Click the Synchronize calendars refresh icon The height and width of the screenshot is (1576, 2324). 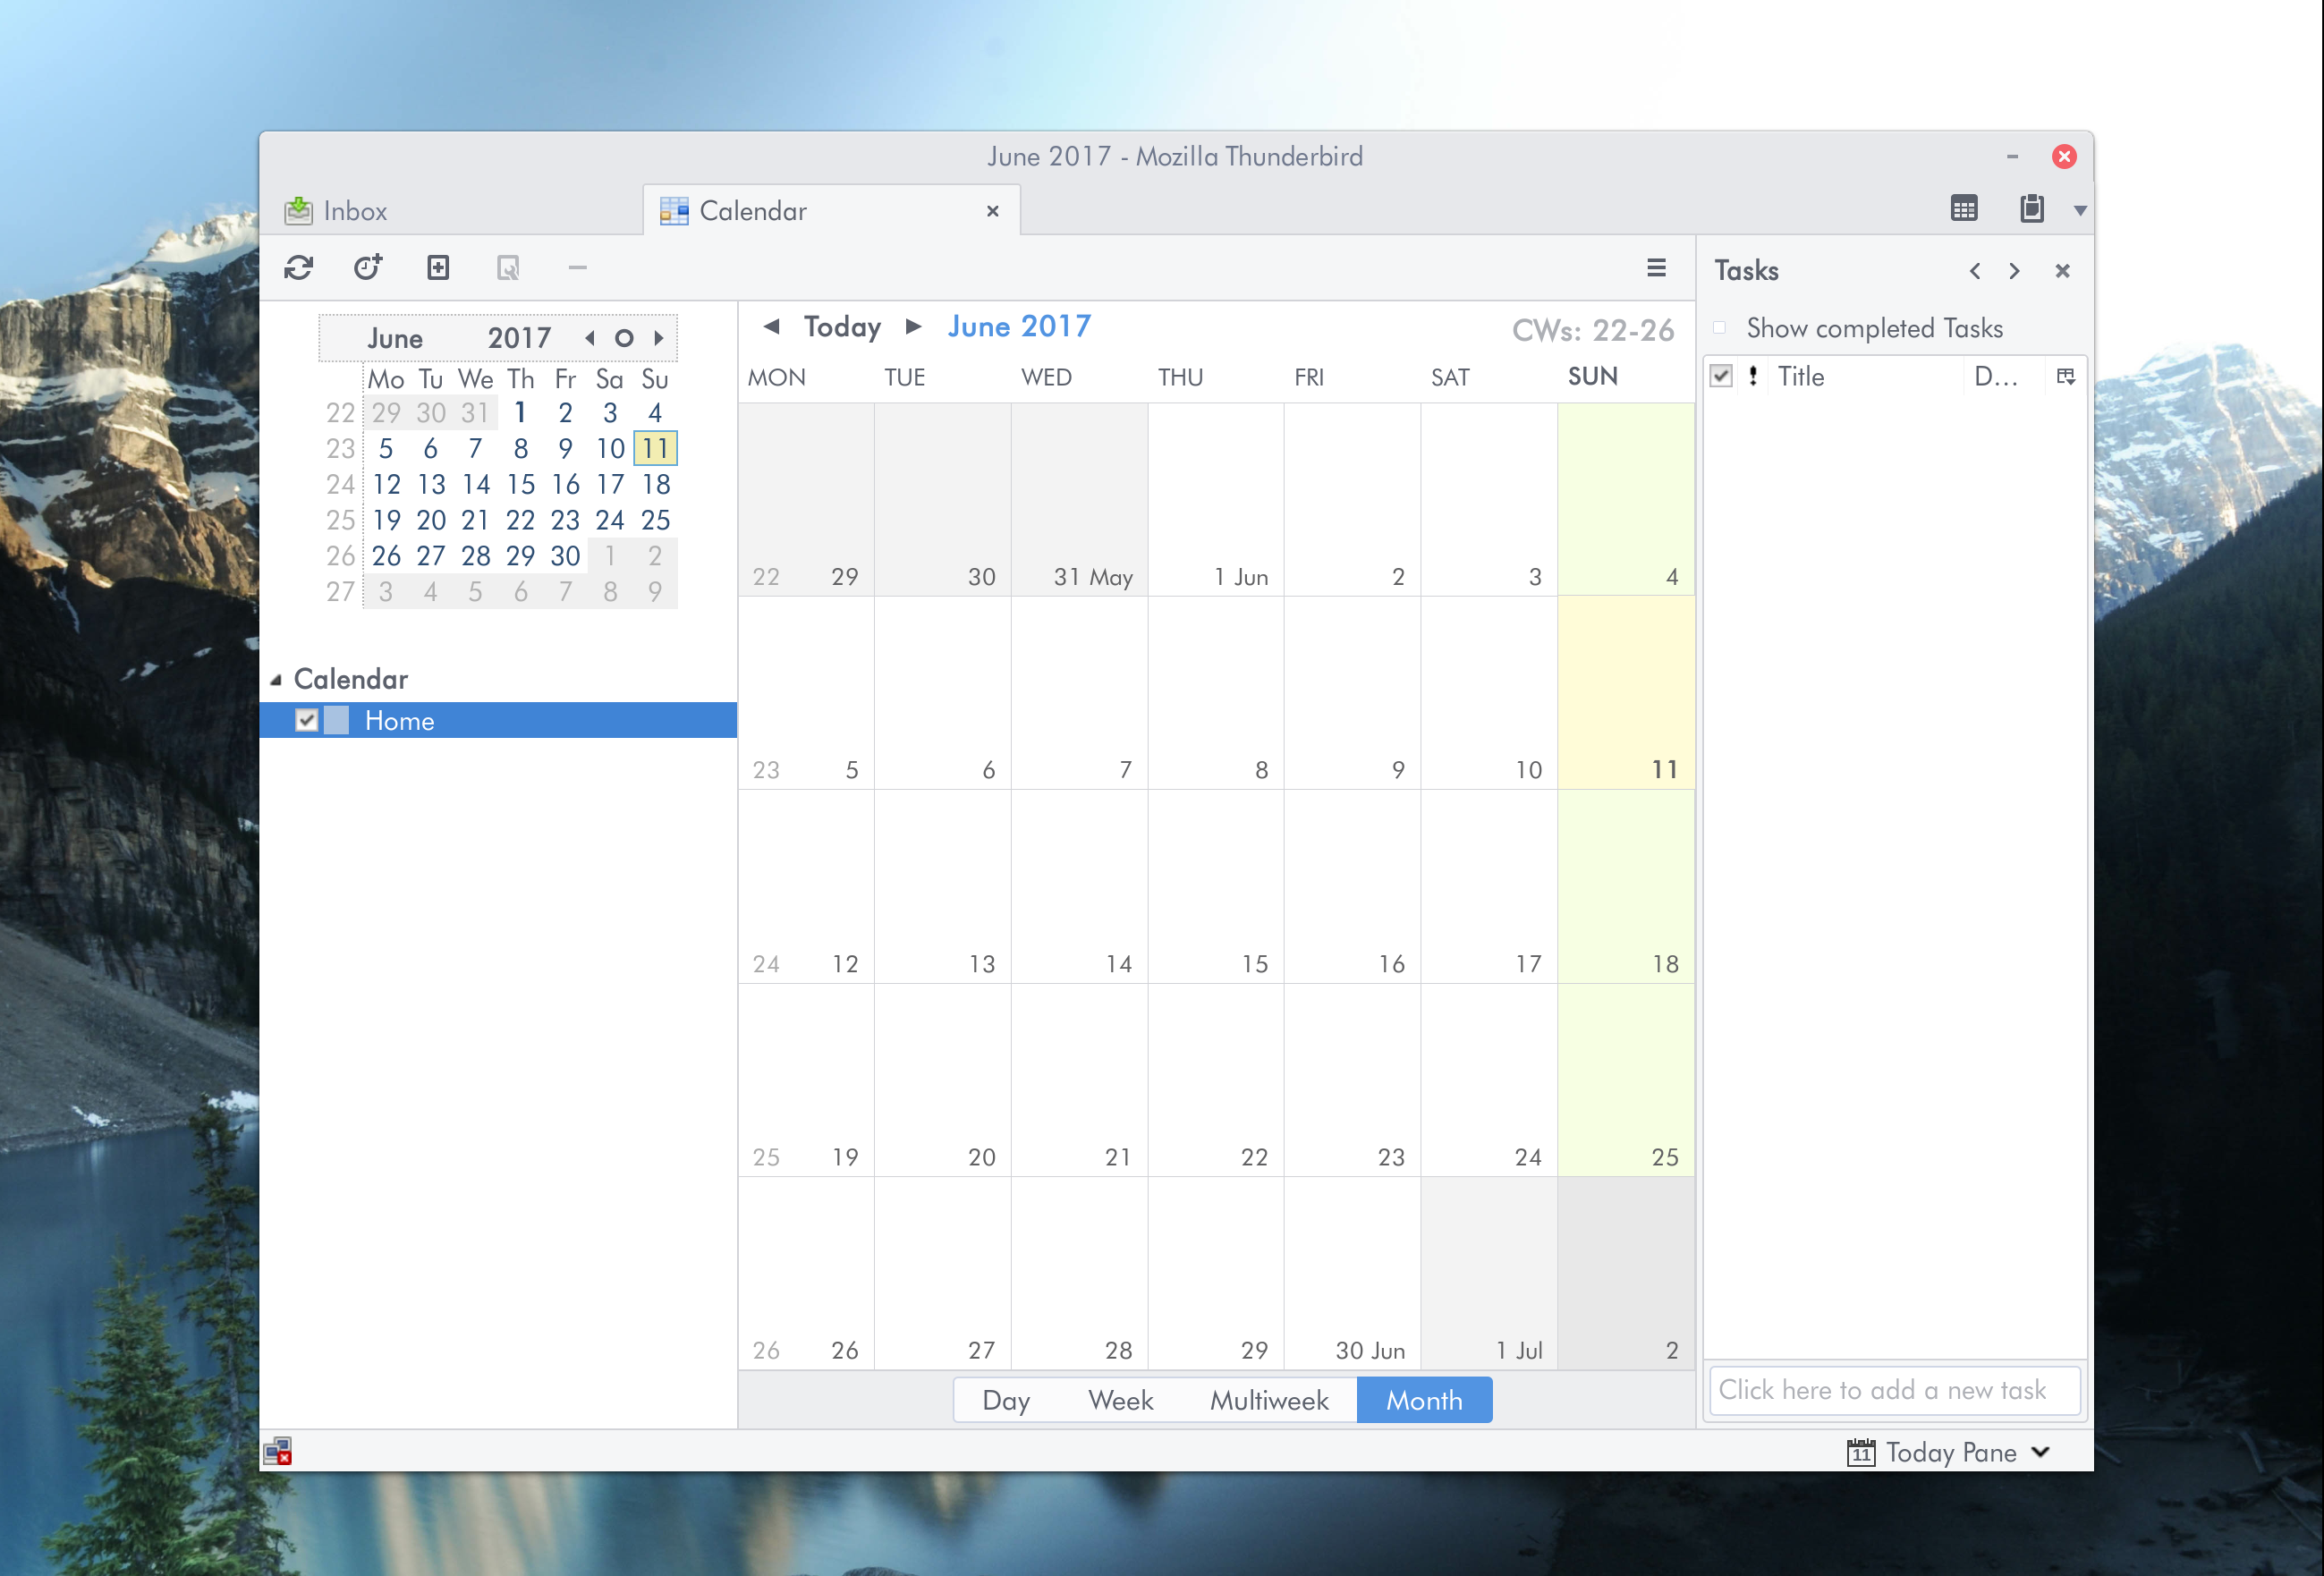click(298, 268)
